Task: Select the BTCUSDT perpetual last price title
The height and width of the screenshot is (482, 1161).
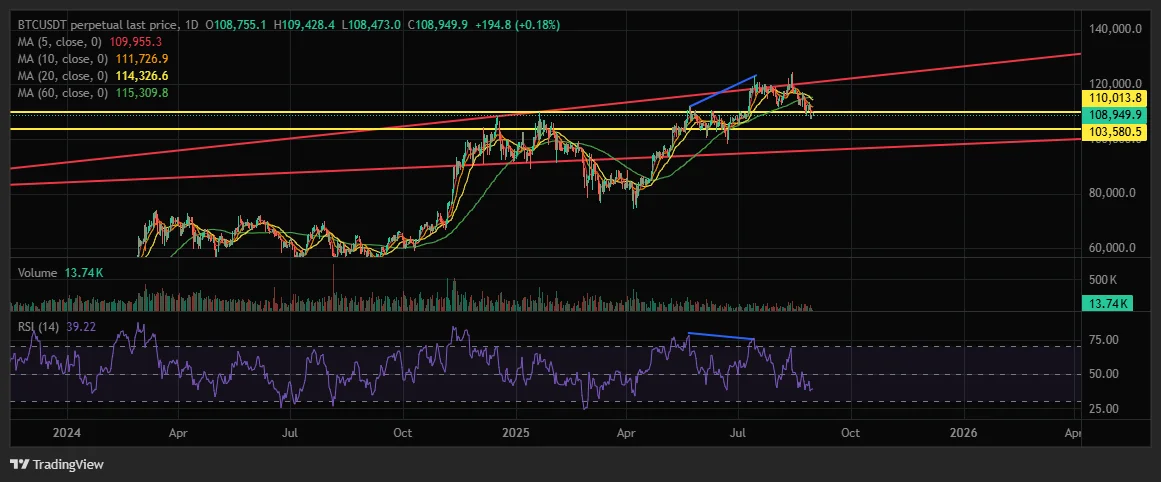Action: pyautogui.click(x=98, y=24)
